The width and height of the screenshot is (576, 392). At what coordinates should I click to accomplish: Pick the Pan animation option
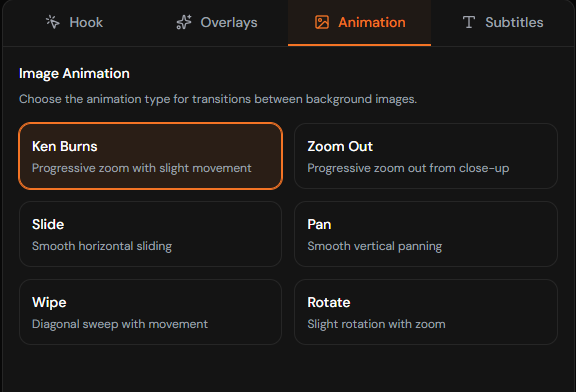tap(426, 234)
